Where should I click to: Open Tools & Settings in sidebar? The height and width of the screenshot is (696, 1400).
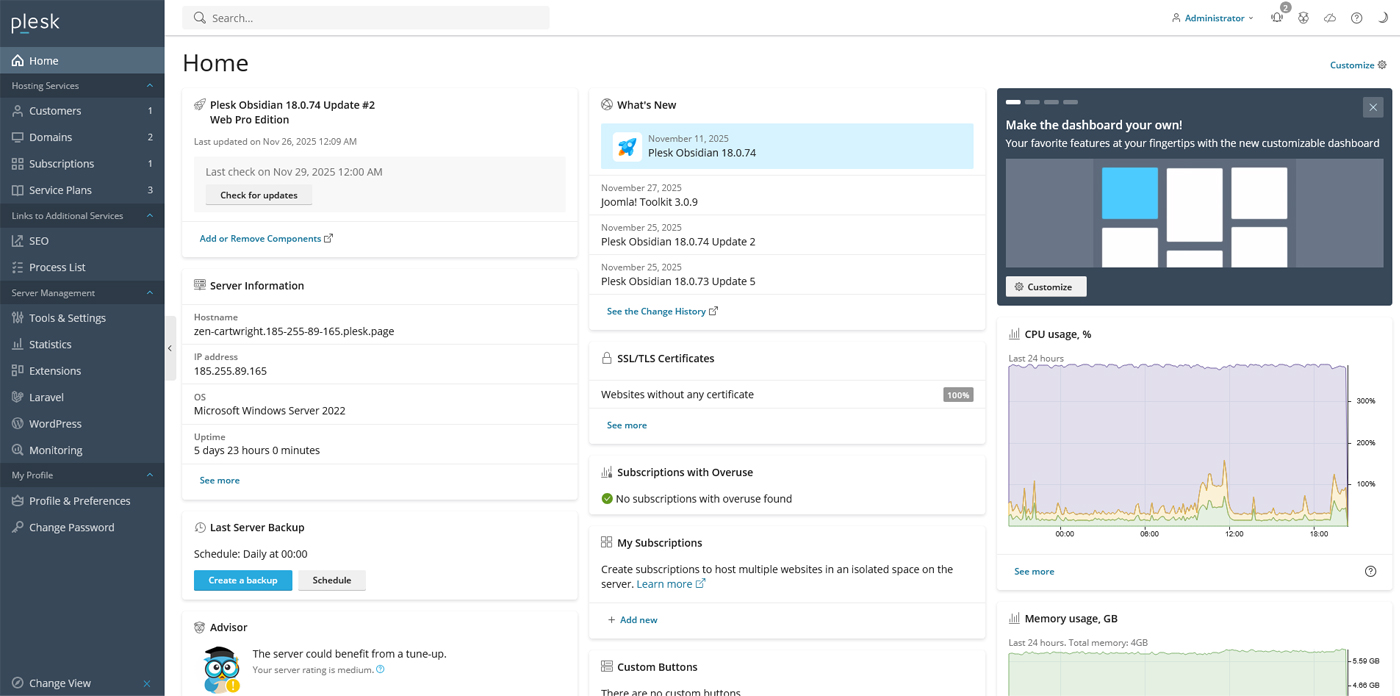point(67,318)
